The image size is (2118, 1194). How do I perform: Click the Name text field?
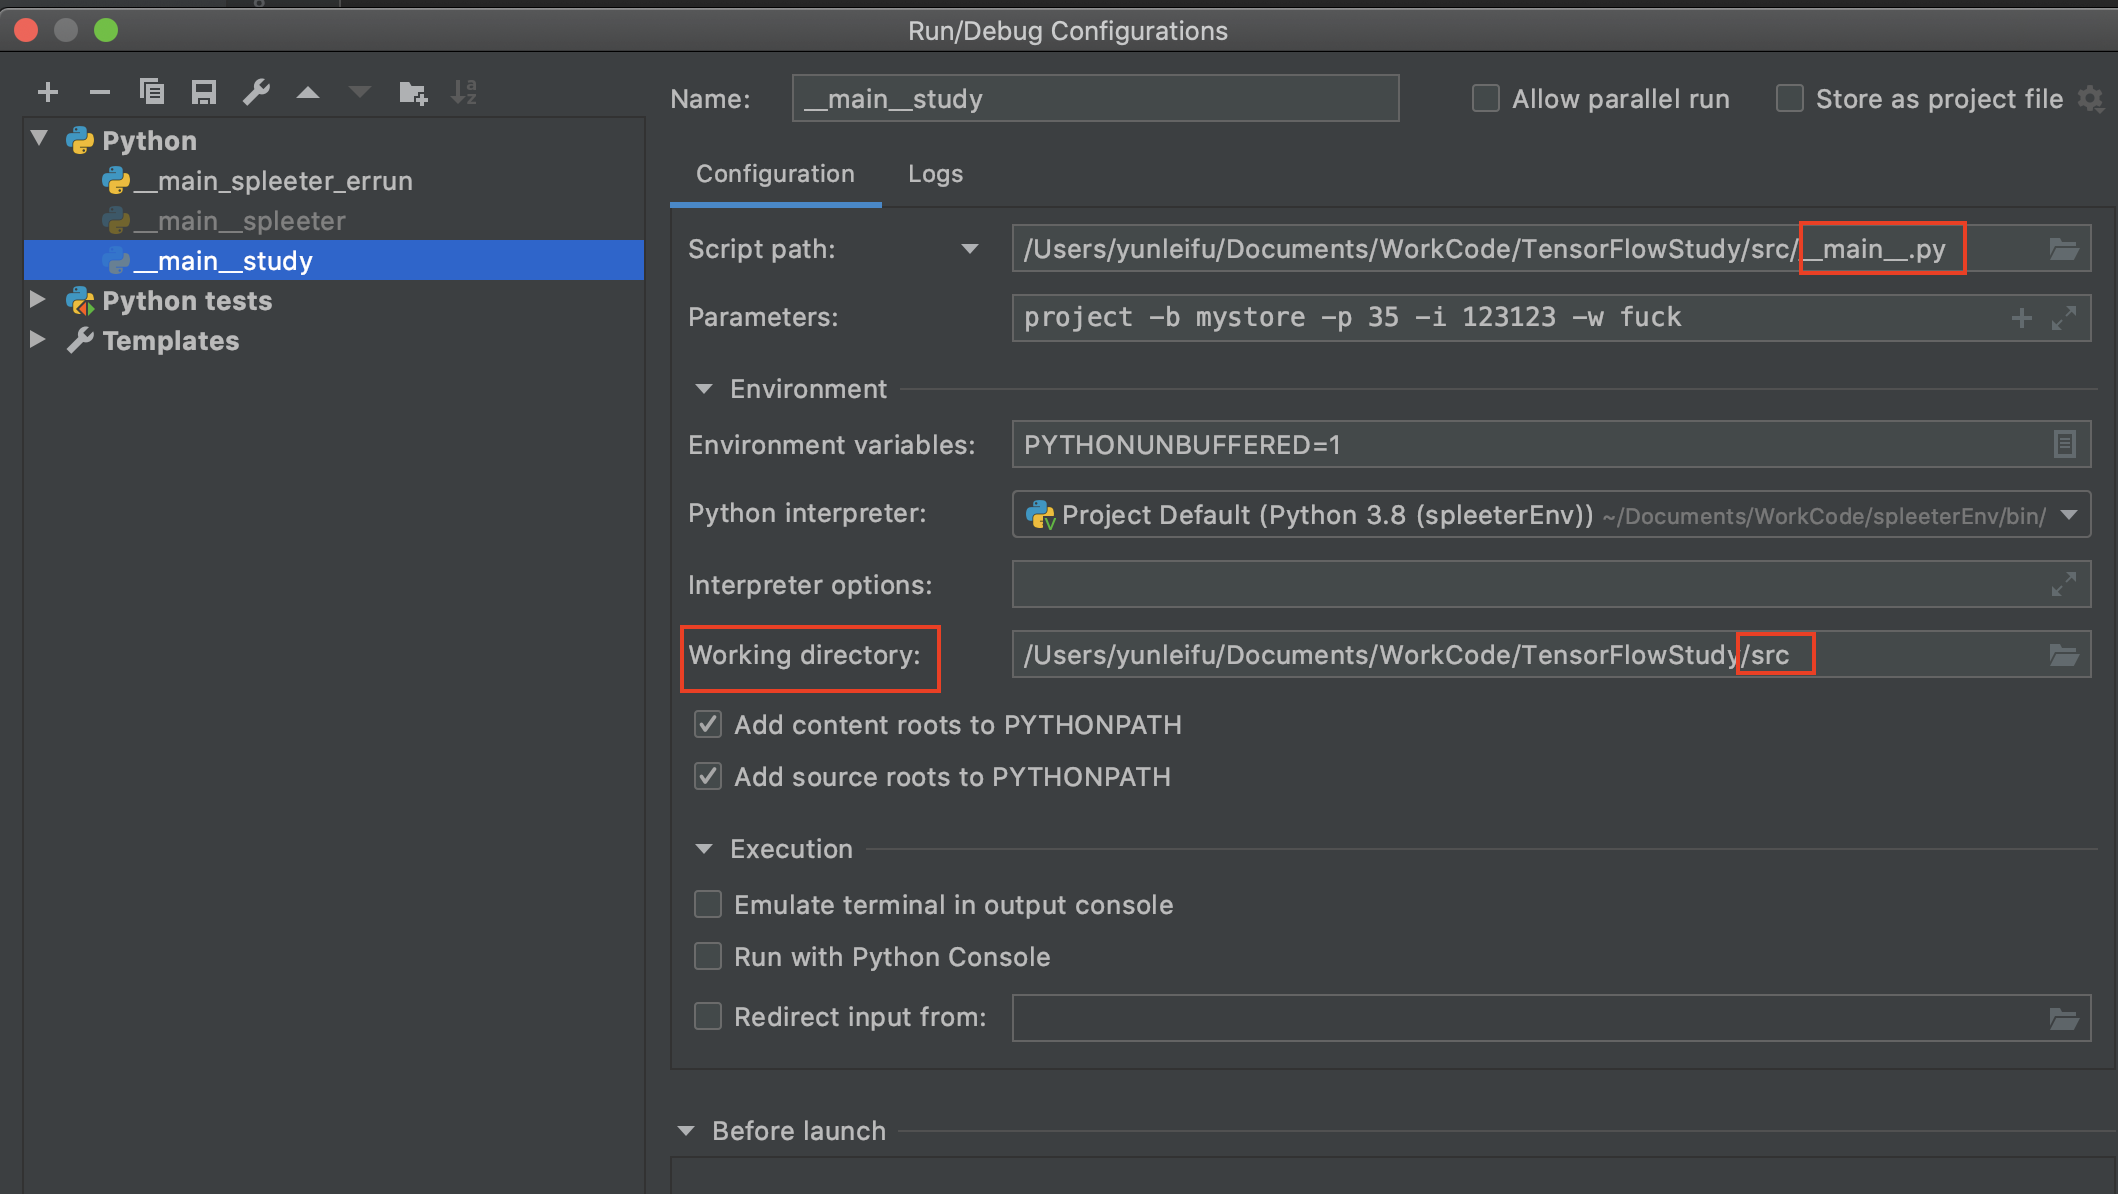coord(1095,99)
